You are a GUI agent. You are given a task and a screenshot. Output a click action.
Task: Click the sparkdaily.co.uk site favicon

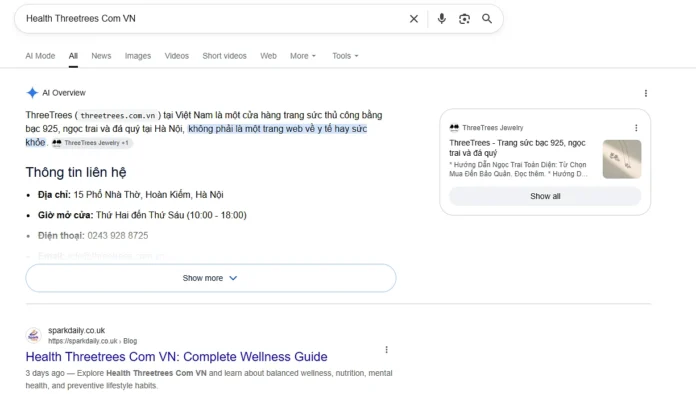[34, 335]
